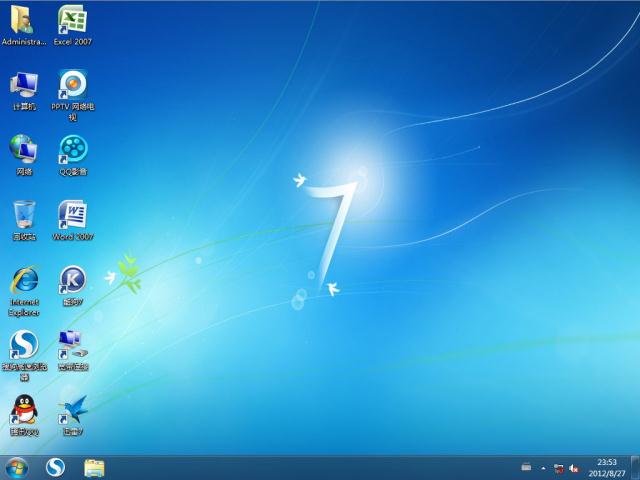Open the Network (网络) desktop icon
This screenshot has width=640, height=480.
pyautogui.click(x=24, y=155)
